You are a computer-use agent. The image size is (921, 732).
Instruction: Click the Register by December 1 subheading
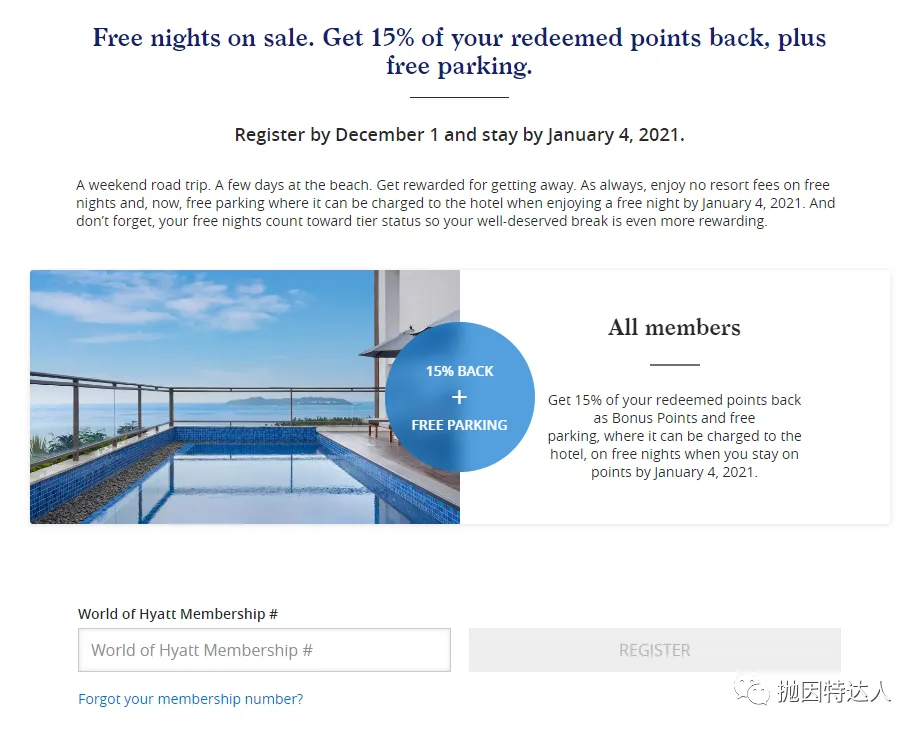[x=459, y=135]
